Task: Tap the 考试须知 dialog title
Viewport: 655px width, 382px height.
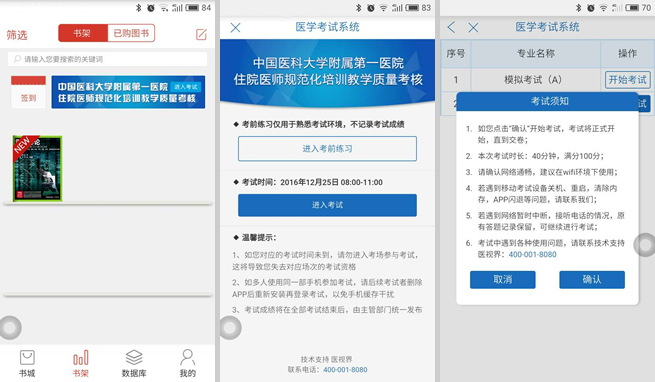Action: coord(550,101)
